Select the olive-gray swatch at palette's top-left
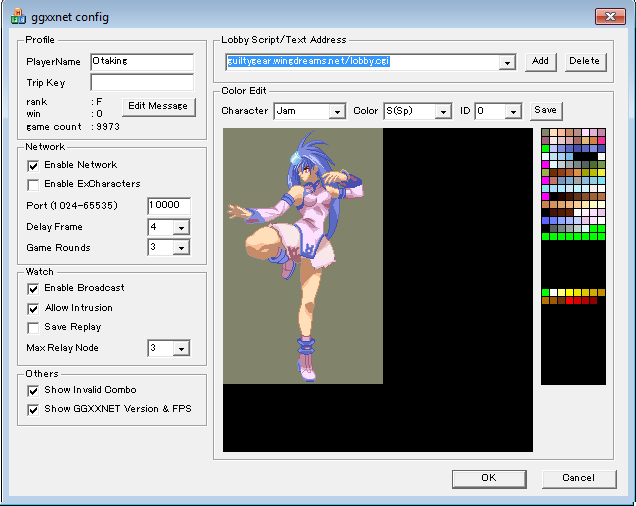636x506 pixels. (x=546, y=132)
